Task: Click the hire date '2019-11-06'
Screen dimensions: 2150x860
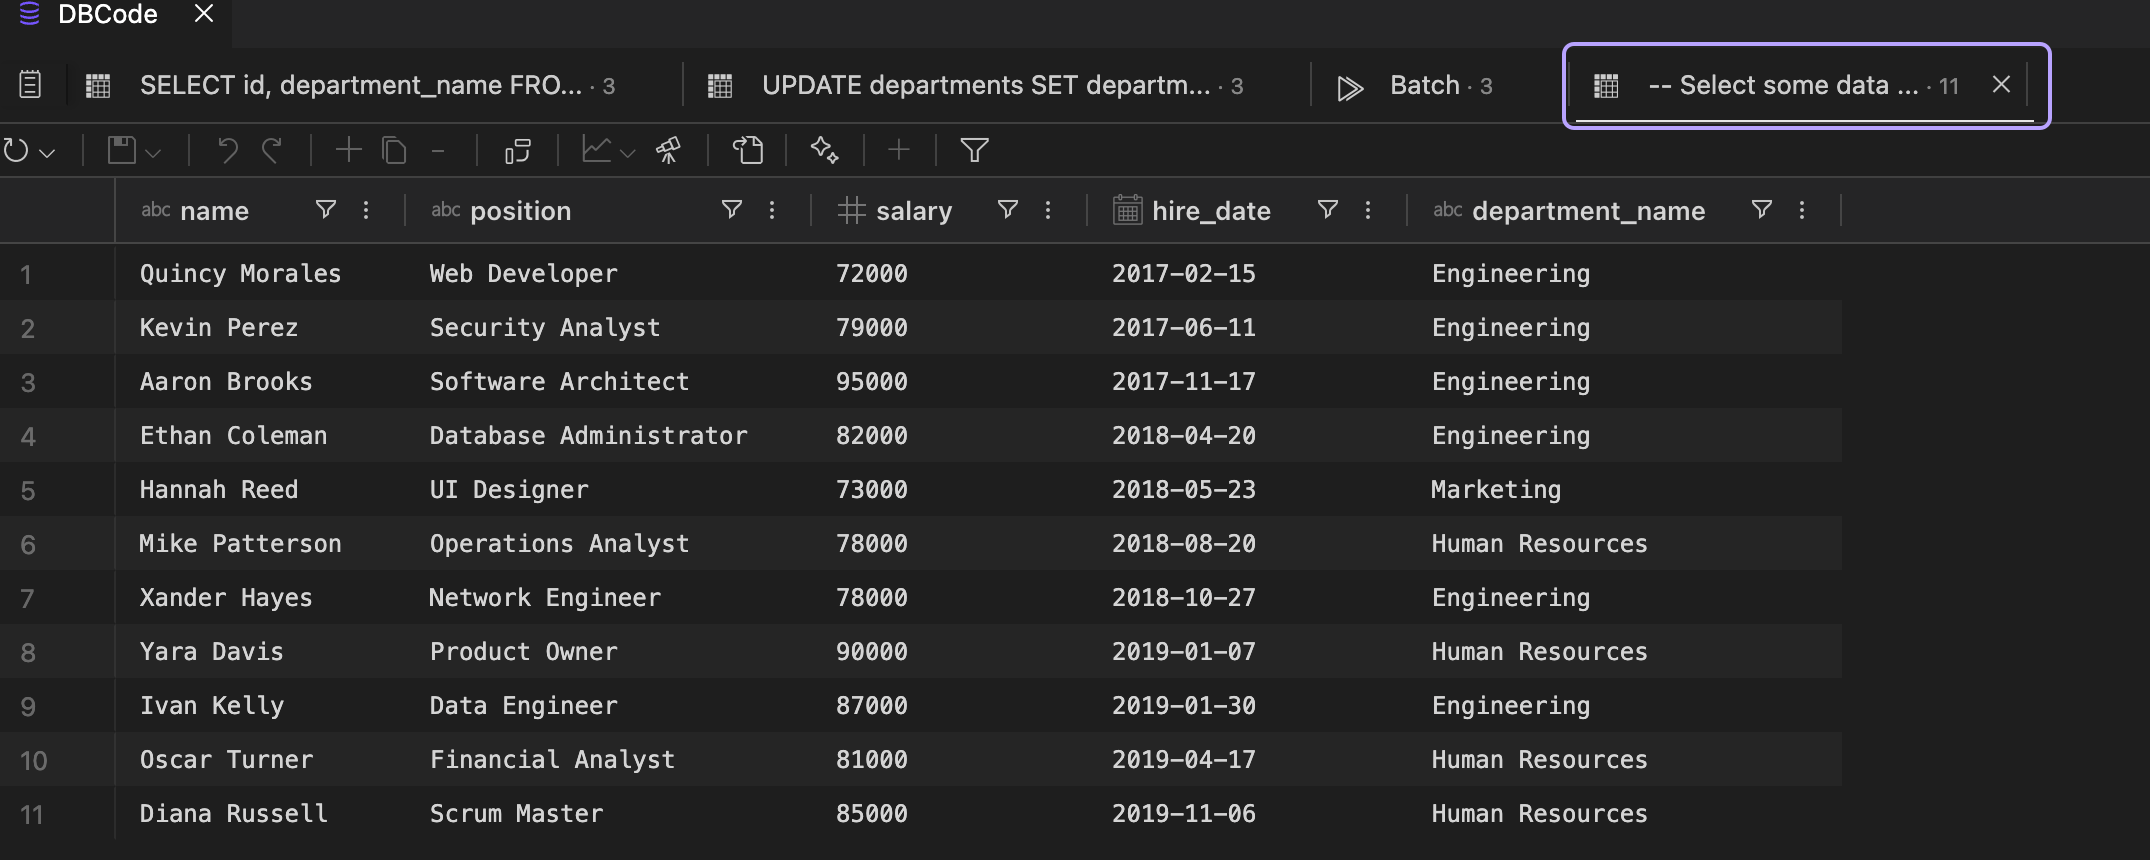Action: point(1184,814)
